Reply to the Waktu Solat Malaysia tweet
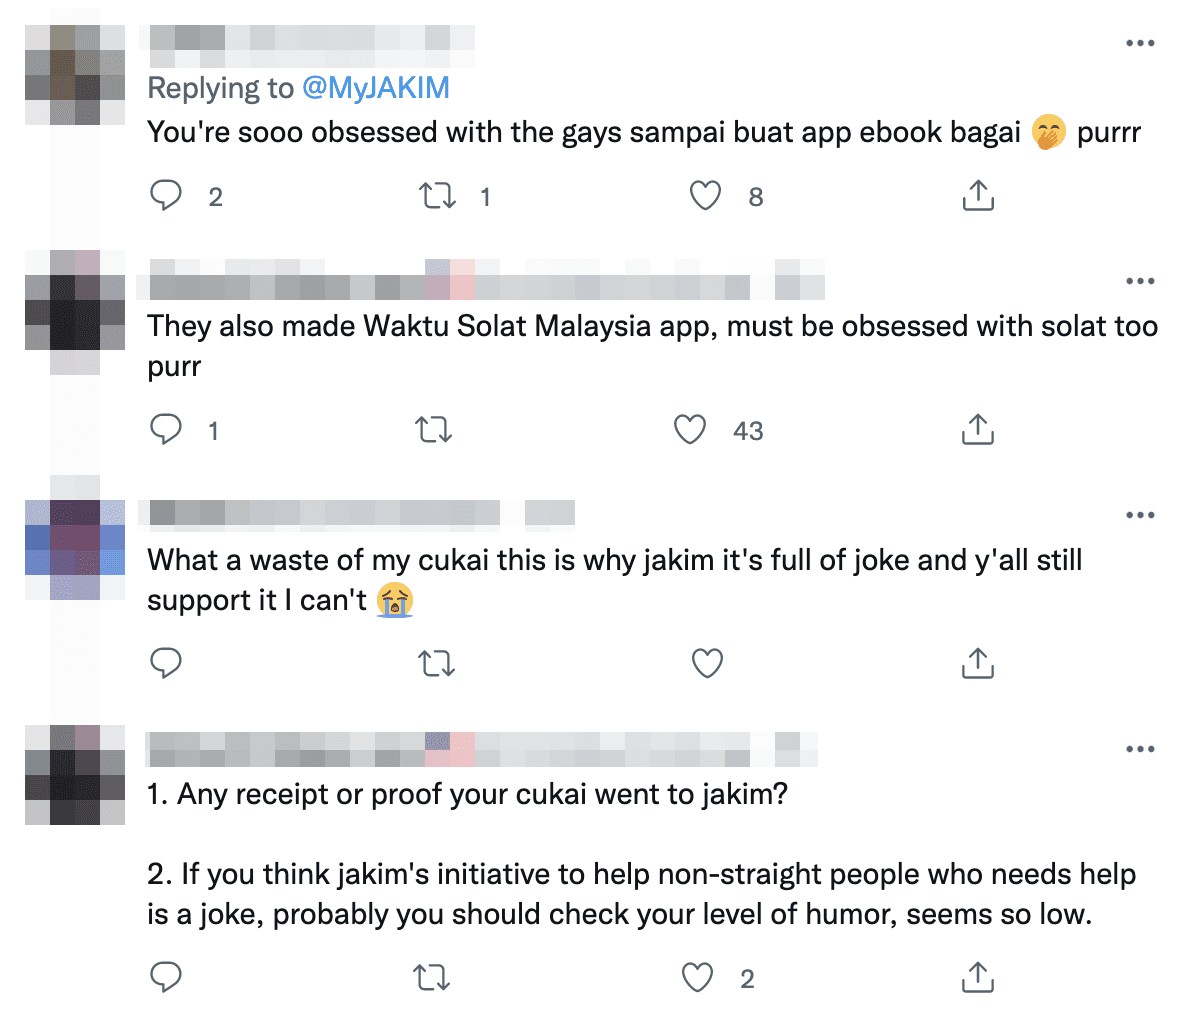1180x1010 pixels. click(x=165, y=430)
